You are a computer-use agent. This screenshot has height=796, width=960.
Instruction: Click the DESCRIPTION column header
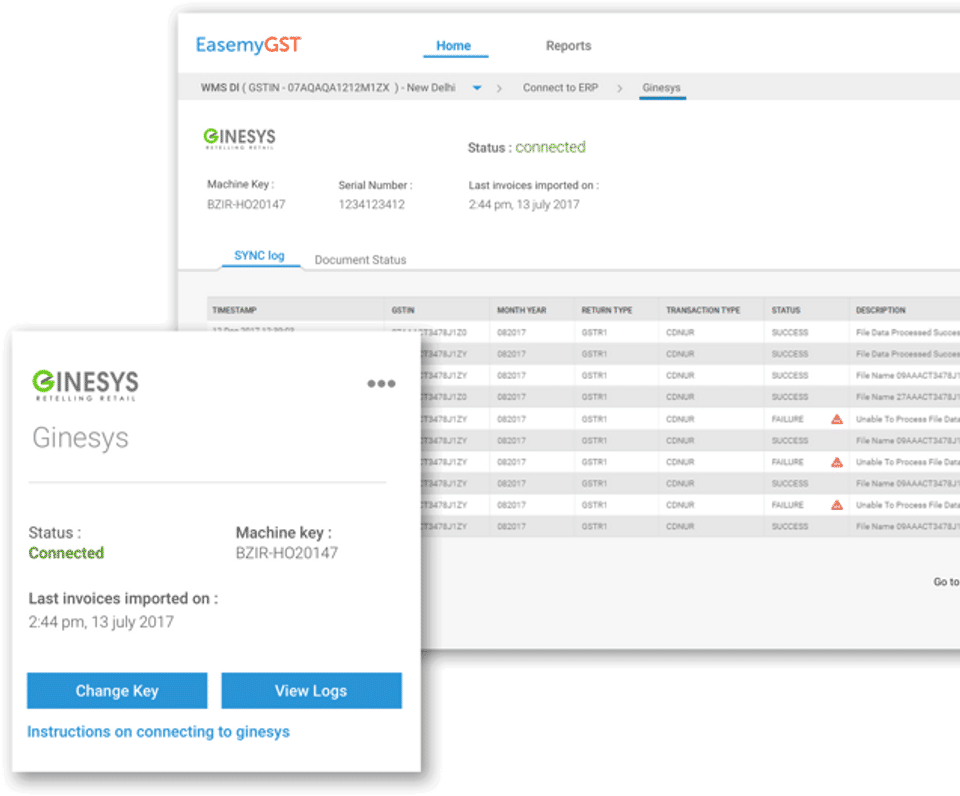[x=880, y=310]
